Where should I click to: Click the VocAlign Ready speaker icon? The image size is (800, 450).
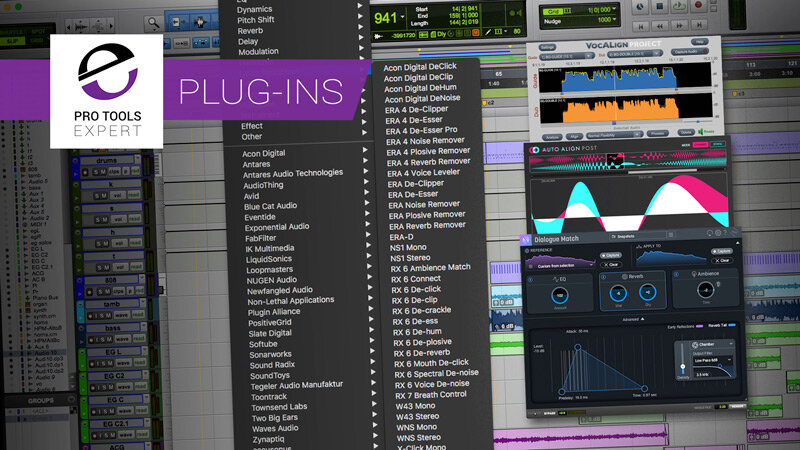pos(702,132)
